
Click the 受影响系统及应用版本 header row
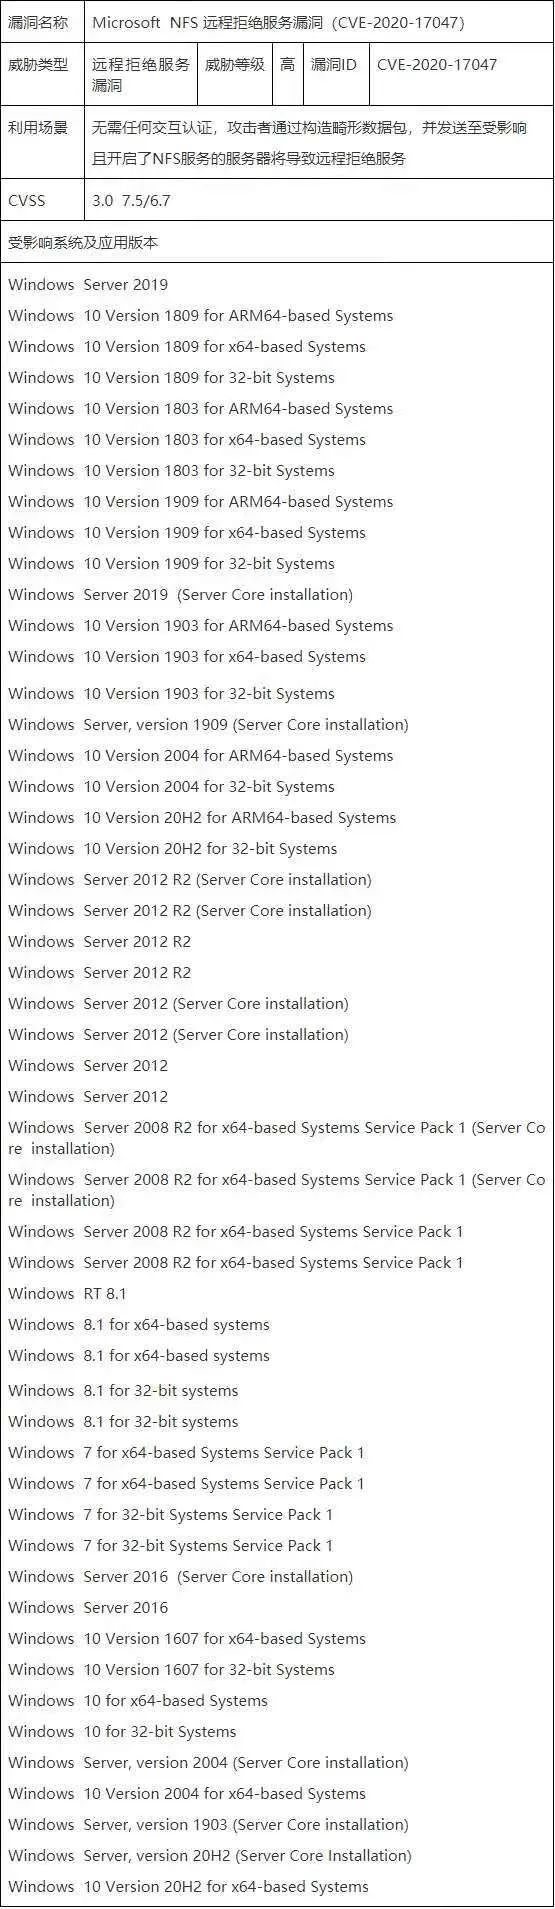277,242
